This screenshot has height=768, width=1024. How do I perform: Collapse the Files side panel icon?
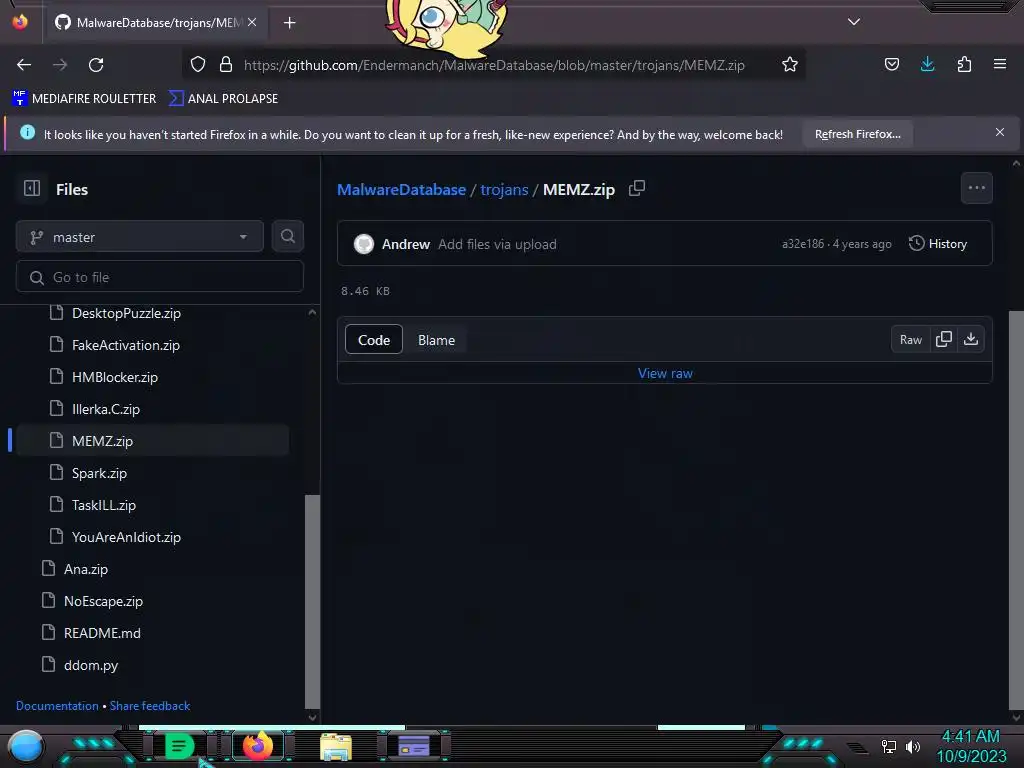[31, 189]
